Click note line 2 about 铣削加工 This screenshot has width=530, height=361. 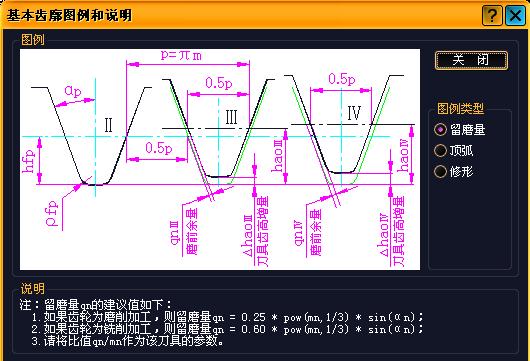227,329
